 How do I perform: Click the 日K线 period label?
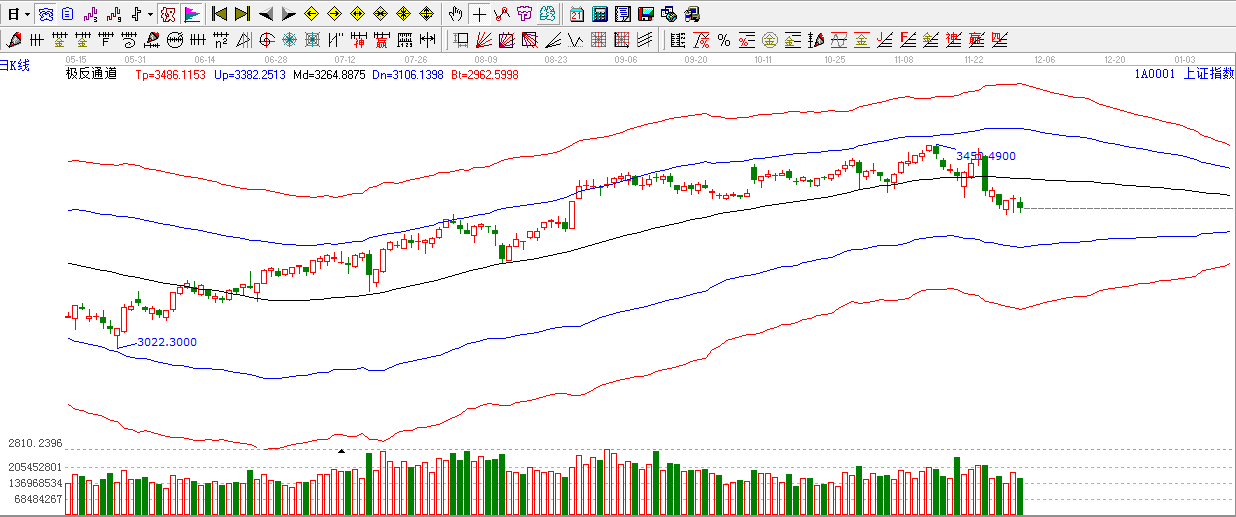coord(15,65)
